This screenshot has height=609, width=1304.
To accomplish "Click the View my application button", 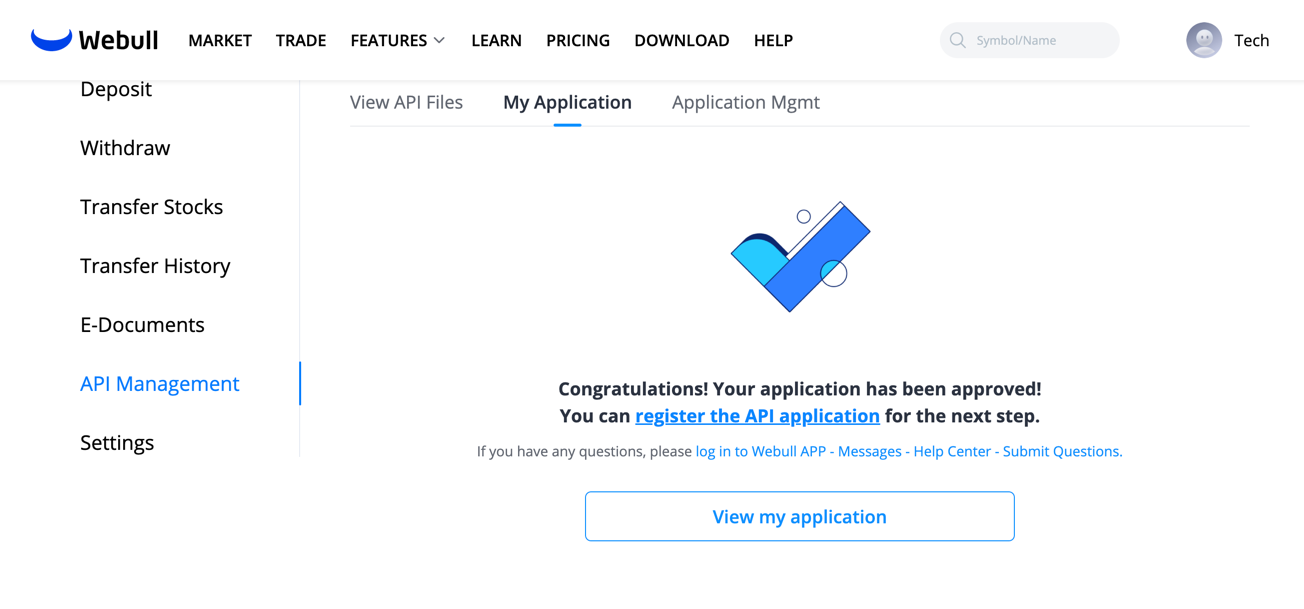I will 799,516.
